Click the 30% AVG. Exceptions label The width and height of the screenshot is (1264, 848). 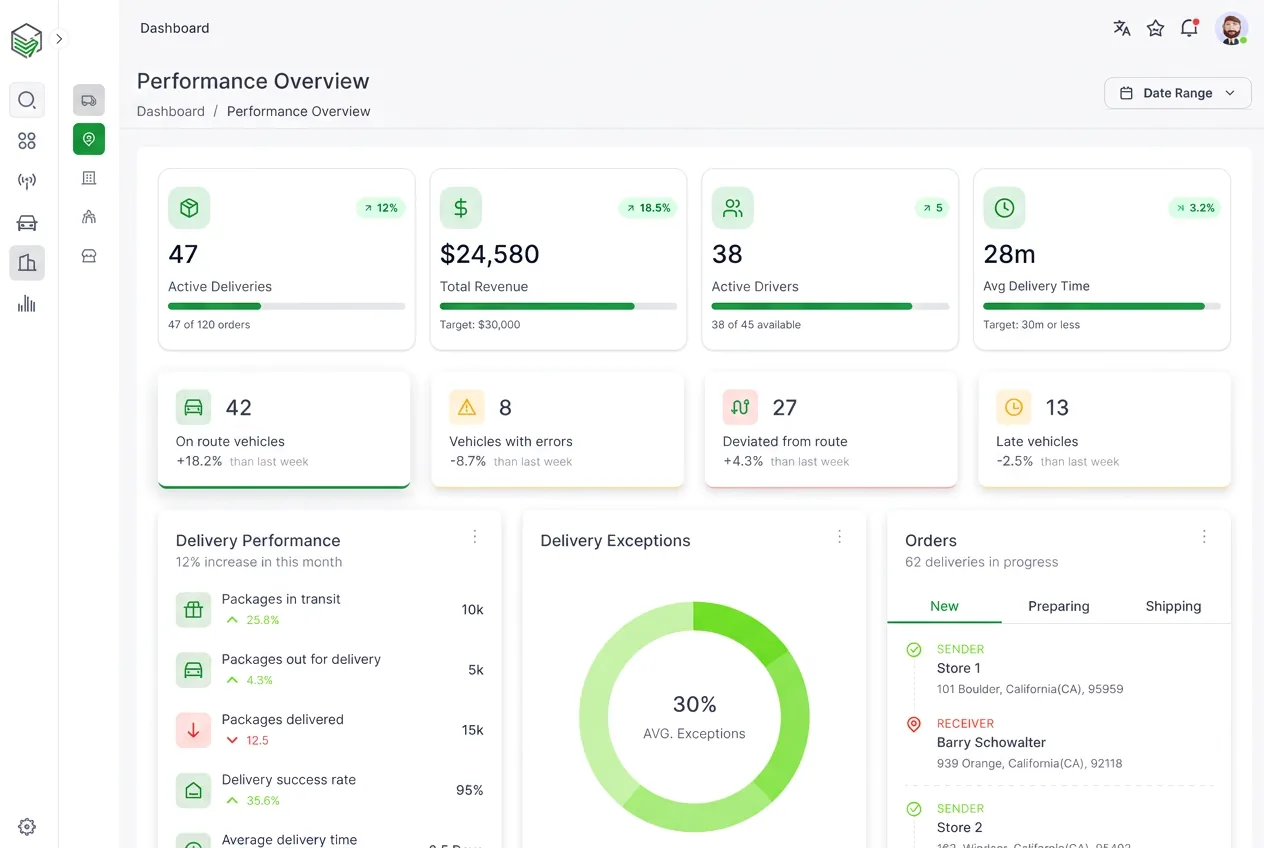coord(694,717)
